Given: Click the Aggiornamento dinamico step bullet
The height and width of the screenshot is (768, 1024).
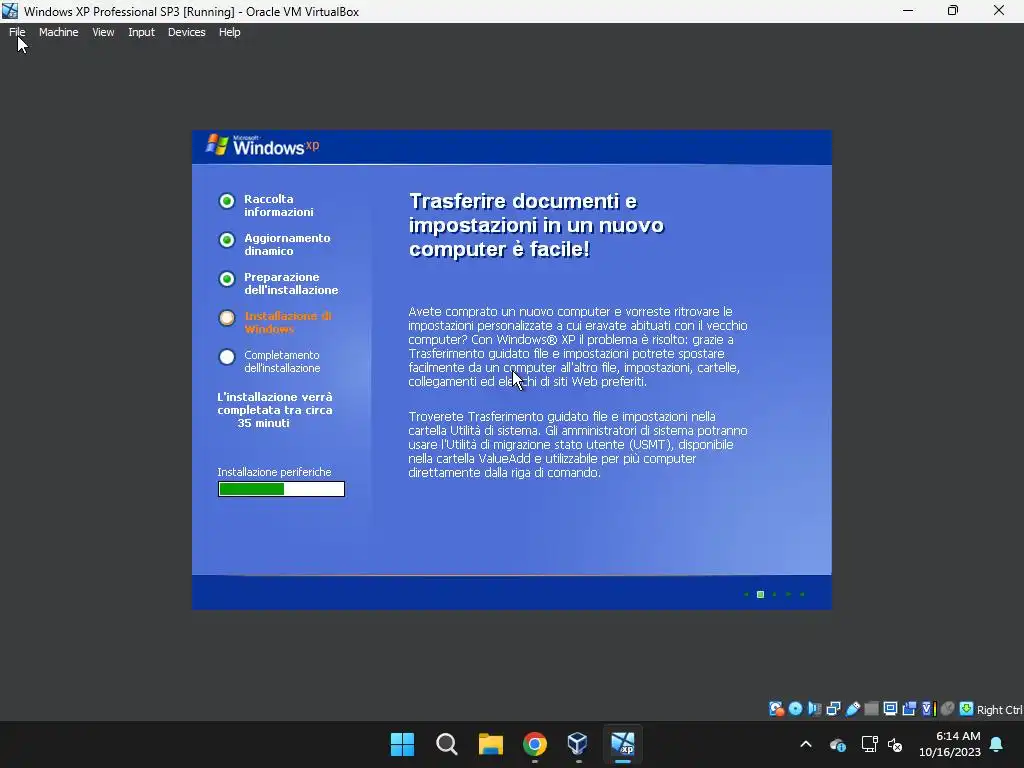Looking at the screenshot, I should click(x=227, y=240).
